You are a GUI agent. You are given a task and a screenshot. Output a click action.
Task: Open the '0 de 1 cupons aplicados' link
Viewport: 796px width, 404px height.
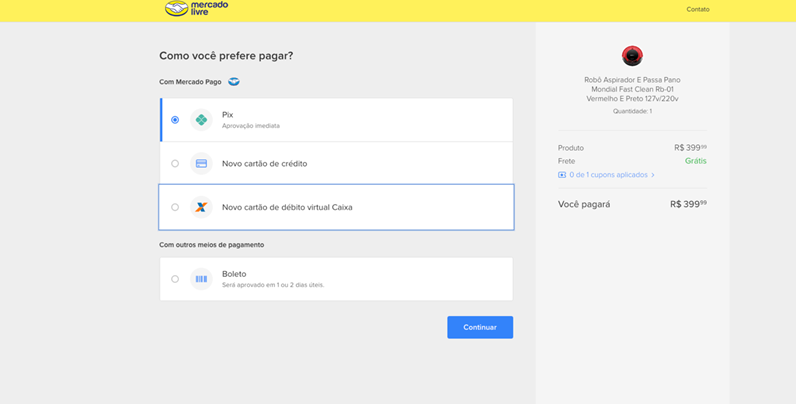(608, 175)
